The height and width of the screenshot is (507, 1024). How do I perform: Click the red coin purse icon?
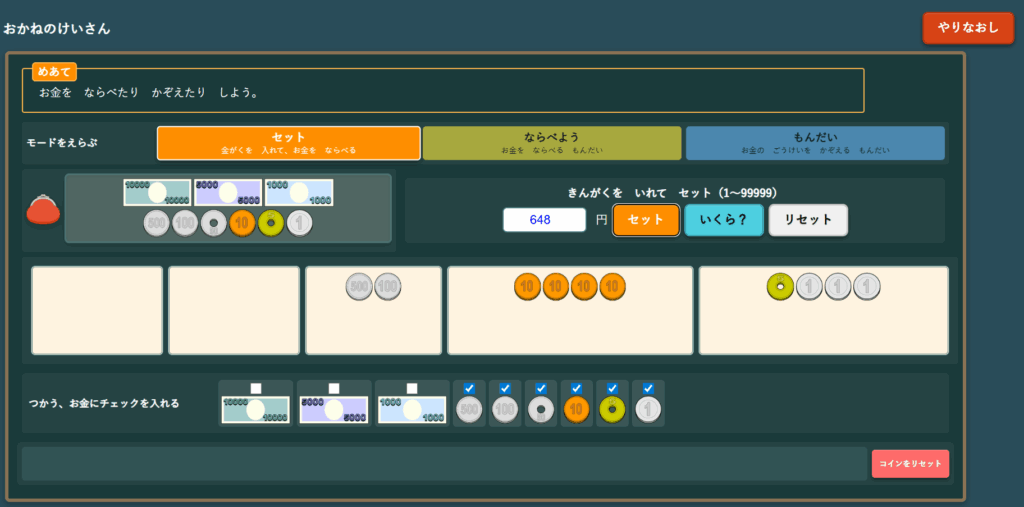coord(41,210)
